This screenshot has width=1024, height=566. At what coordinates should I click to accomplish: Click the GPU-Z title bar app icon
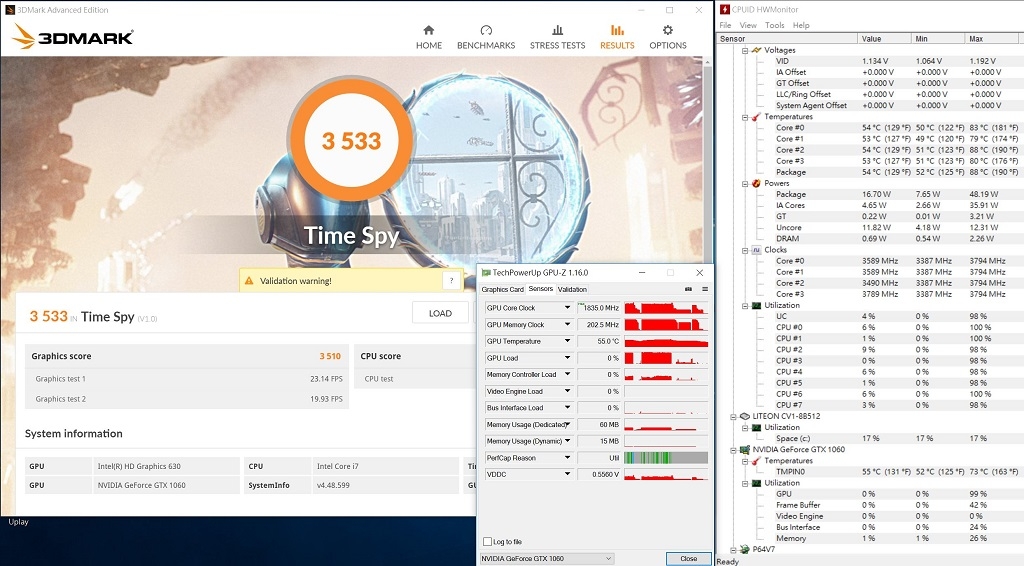(486, 272)
